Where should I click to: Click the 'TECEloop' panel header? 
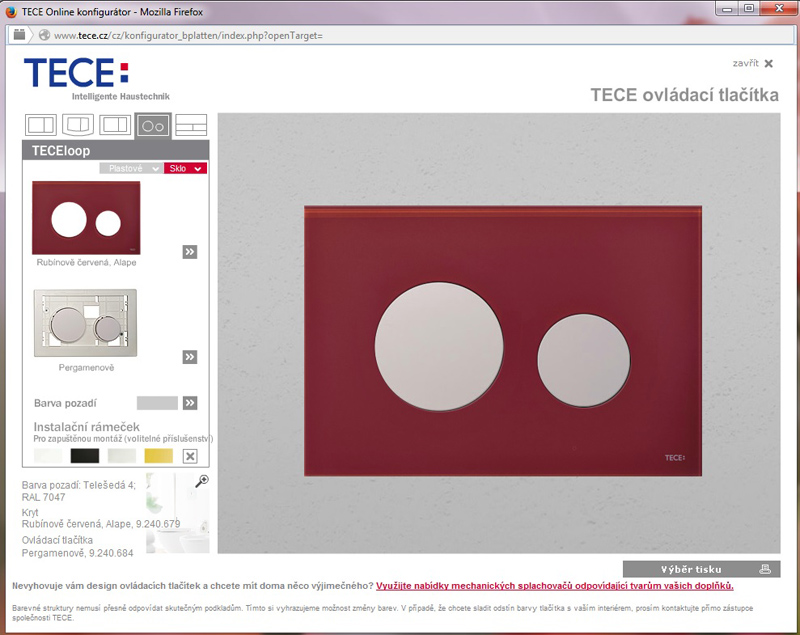[116, 150]
